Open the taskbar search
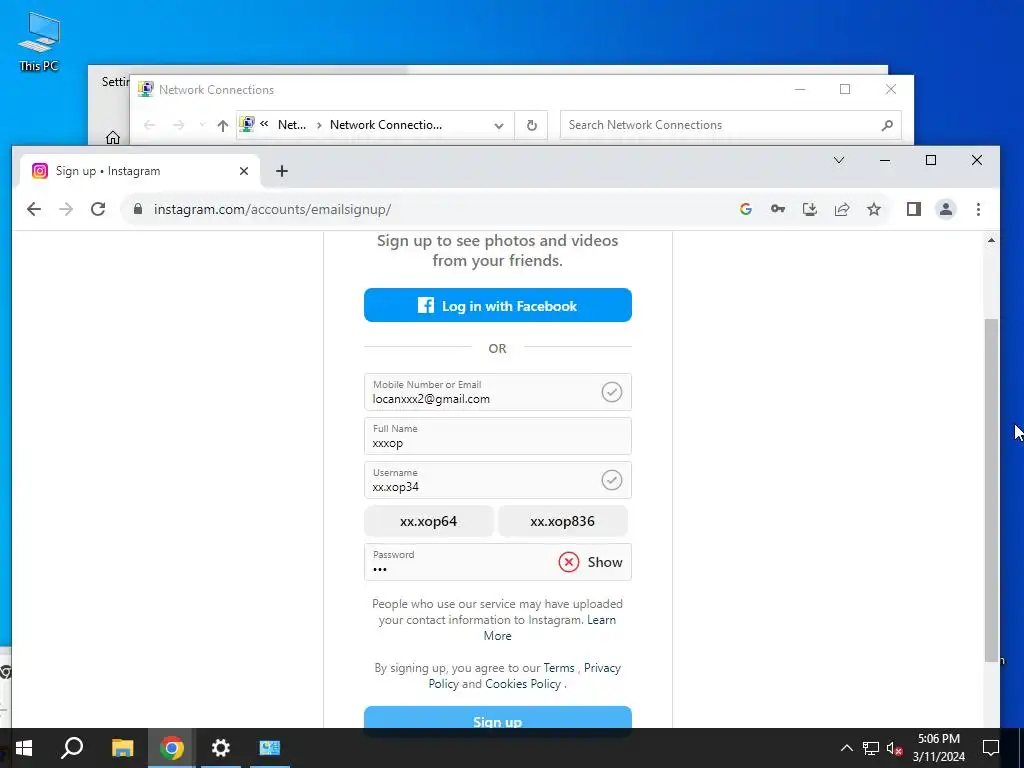 72,748
